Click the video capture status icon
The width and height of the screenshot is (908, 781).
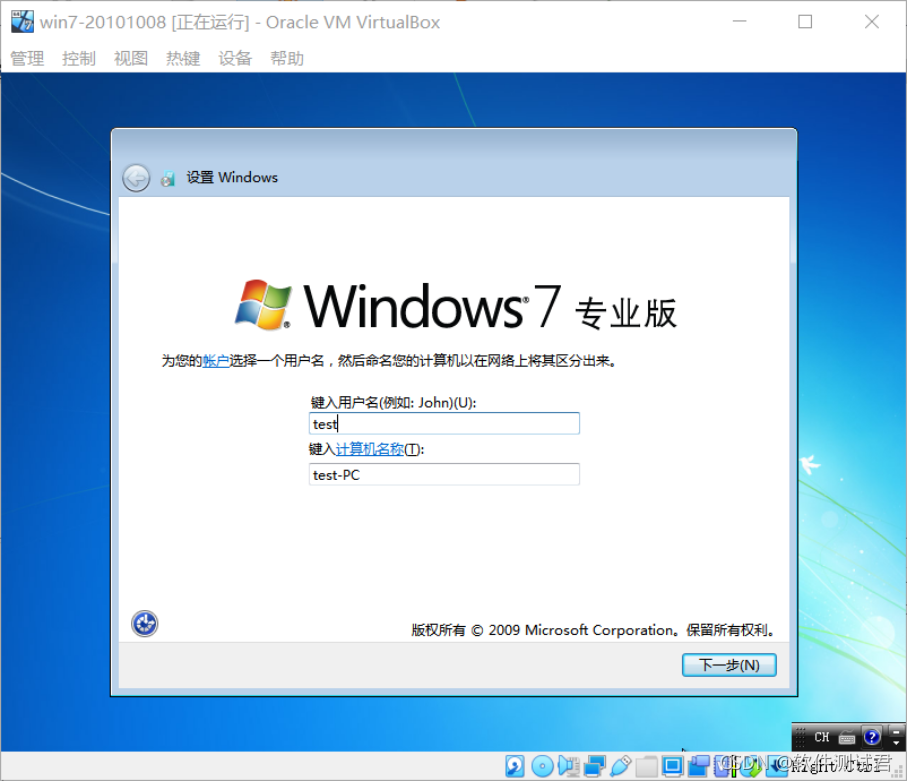tap(699, 766)
